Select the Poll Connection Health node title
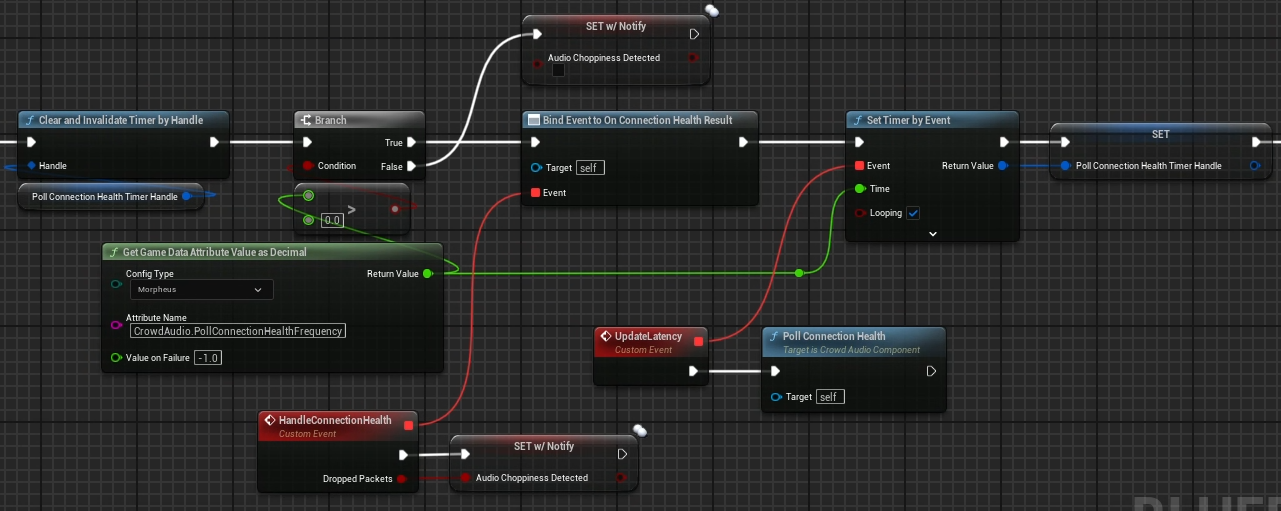1281x511 pixels. 833,337
